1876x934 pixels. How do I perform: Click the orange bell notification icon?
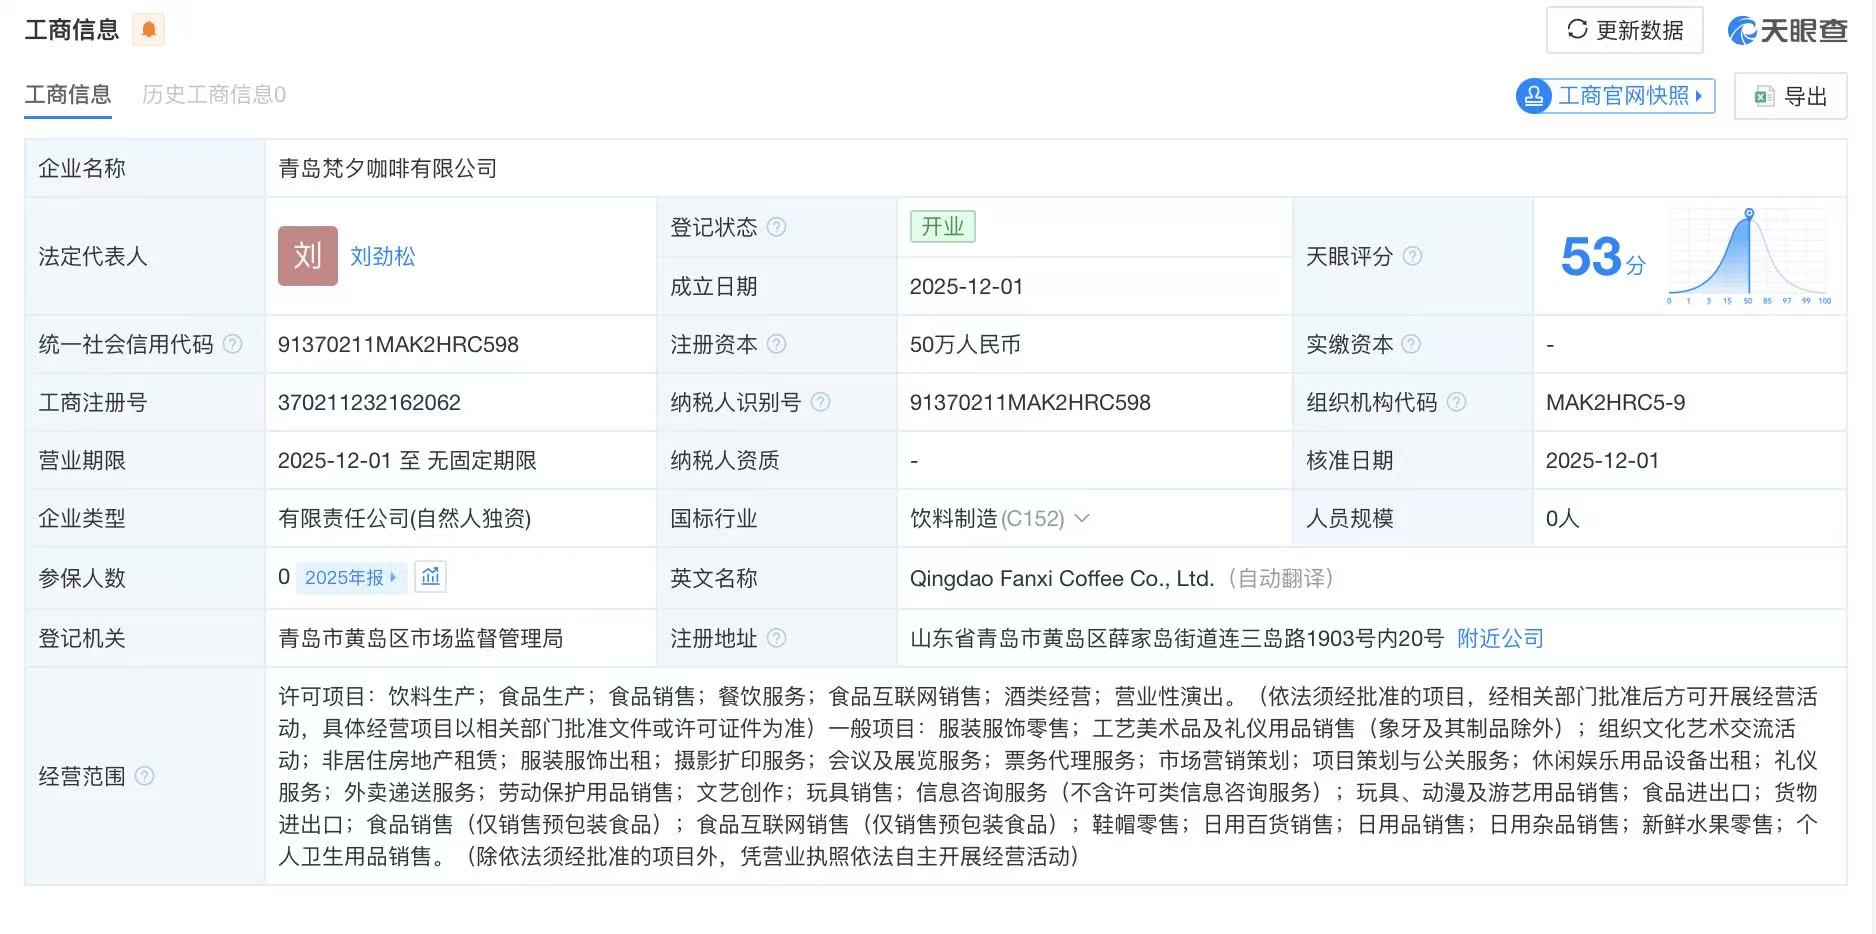point(148,30)
